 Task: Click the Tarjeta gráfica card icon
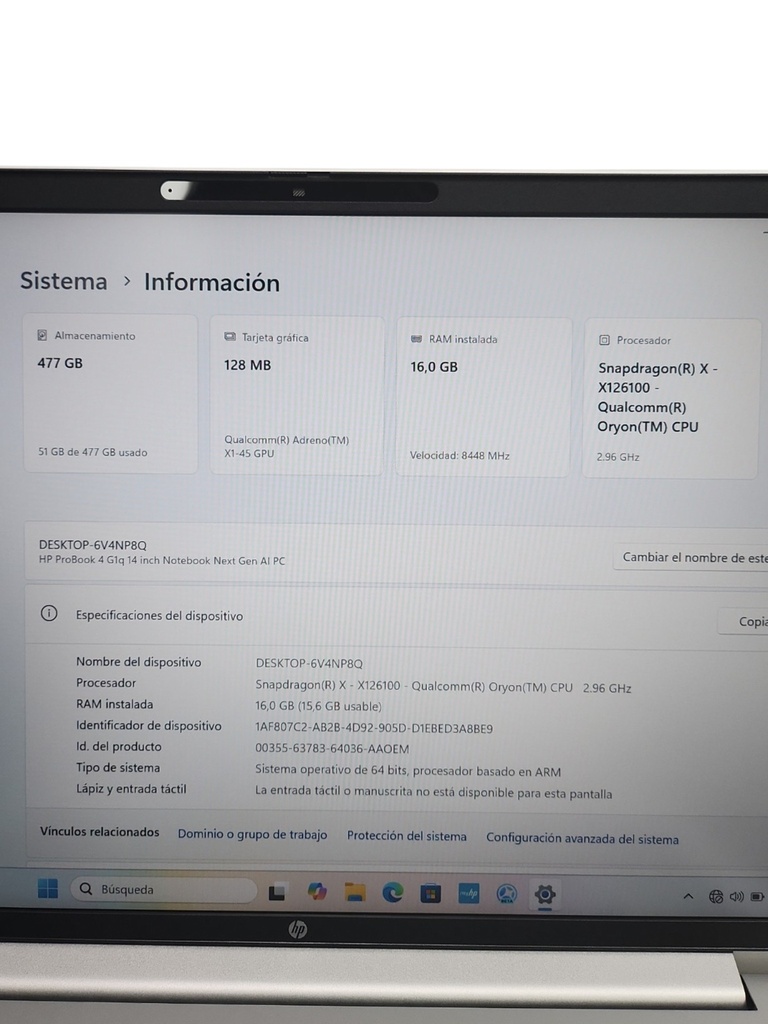[230, 337]
